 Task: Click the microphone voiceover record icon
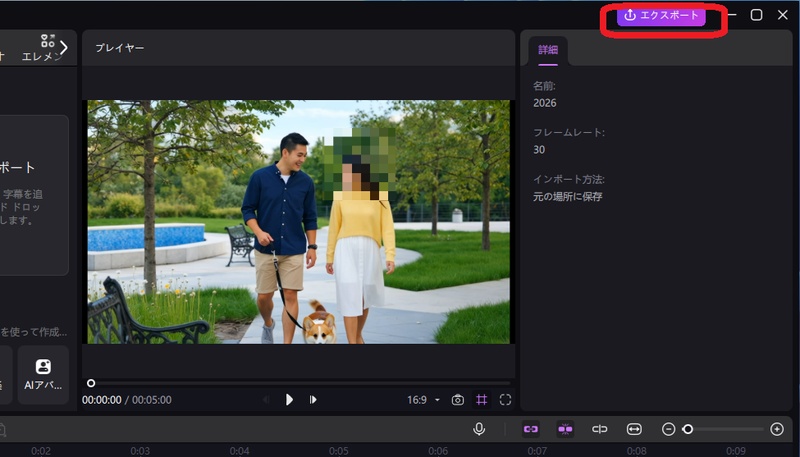point(479,429)
